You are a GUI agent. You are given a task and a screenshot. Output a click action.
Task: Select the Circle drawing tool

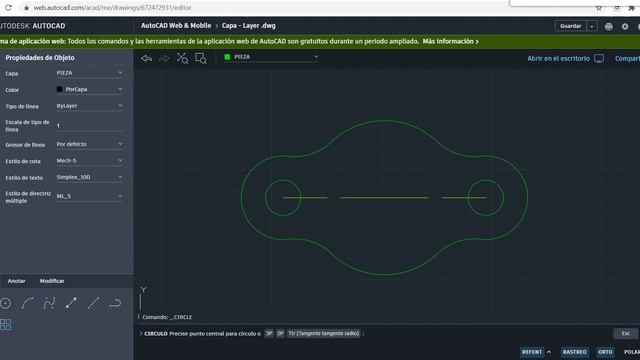(x=6, y=303)
